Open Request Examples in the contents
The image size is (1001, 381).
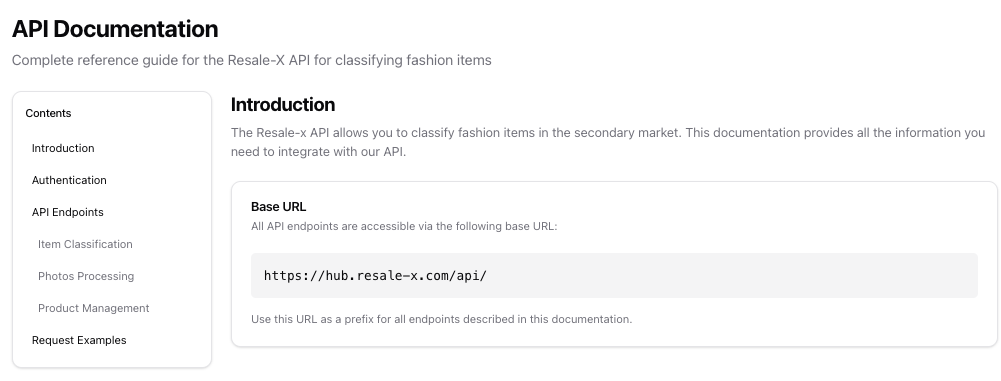(x=79, y=340)
